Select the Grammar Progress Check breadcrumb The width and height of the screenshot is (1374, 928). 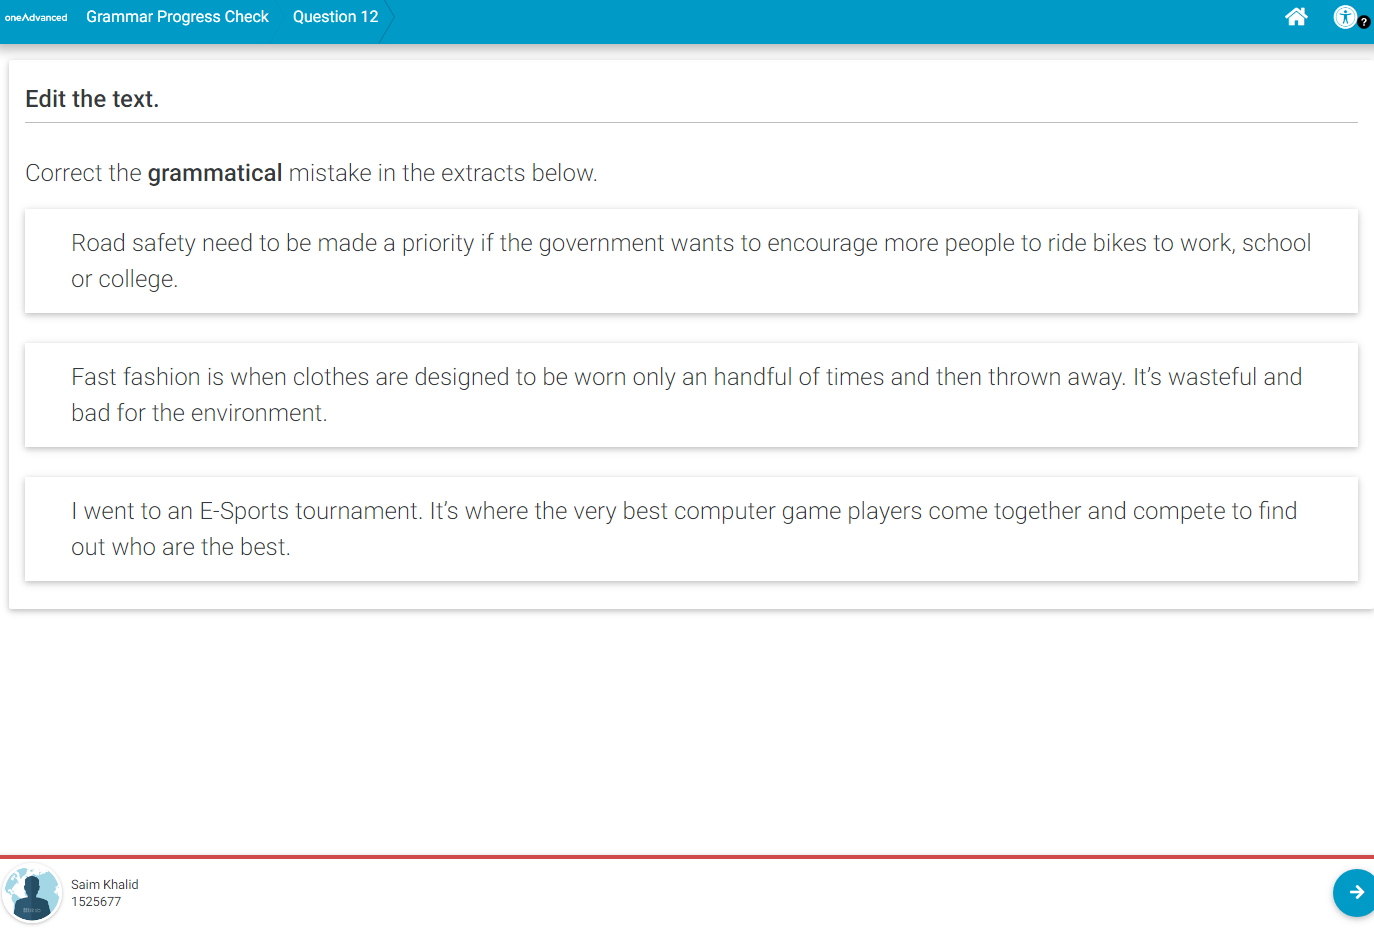click(177, 17)
